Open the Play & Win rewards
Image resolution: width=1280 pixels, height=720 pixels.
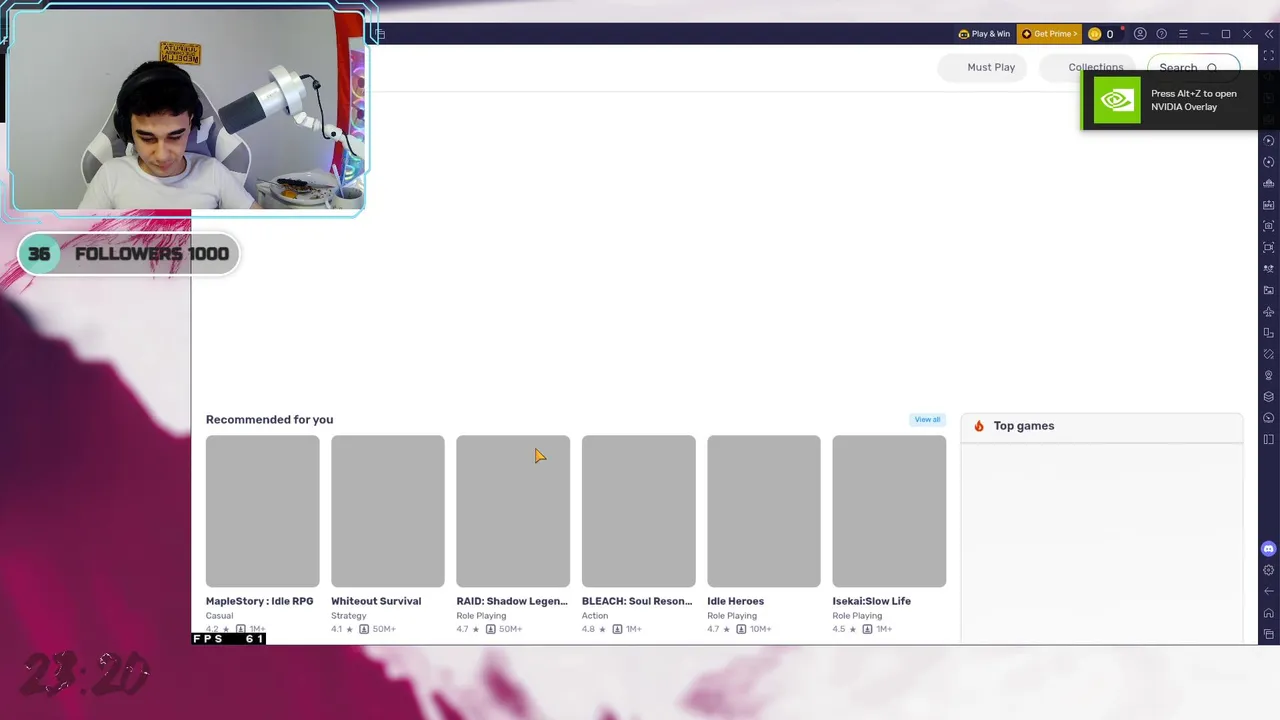[984, 34]
